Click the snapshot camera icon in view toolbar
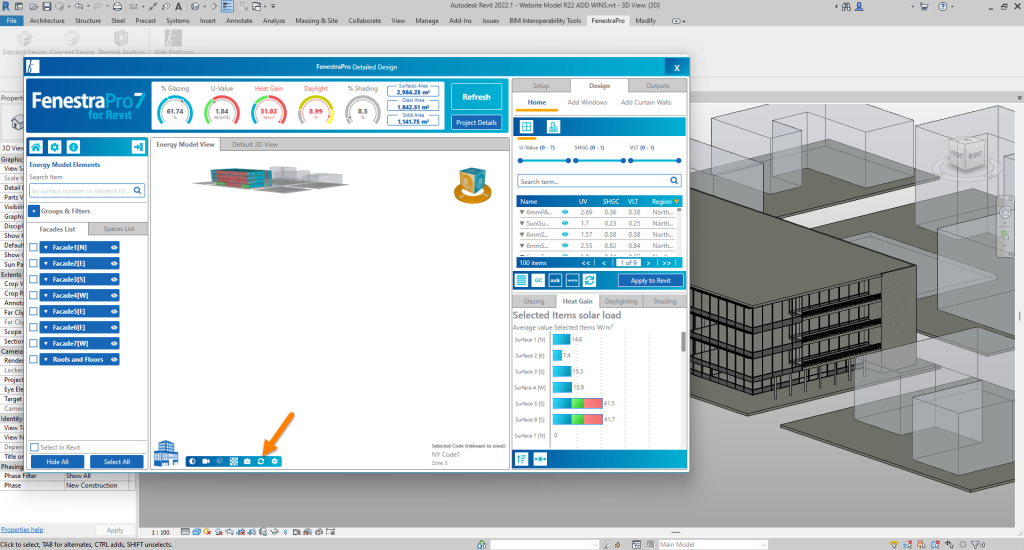The image size is (1024, 550). tap(247, 461)
